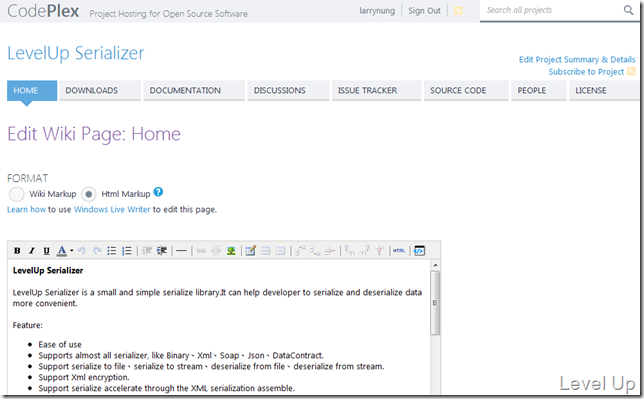The width and height of the screenshot is (644, 399).
Task: Click the larrynung username link
Action: pos(377,11)
